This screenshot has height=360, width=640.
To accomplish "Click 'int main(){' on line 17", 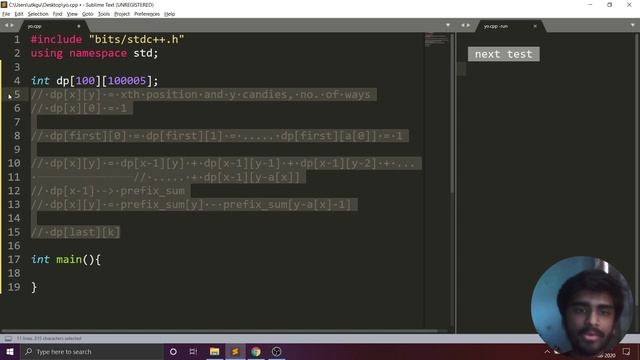I will tap(66, 259).
